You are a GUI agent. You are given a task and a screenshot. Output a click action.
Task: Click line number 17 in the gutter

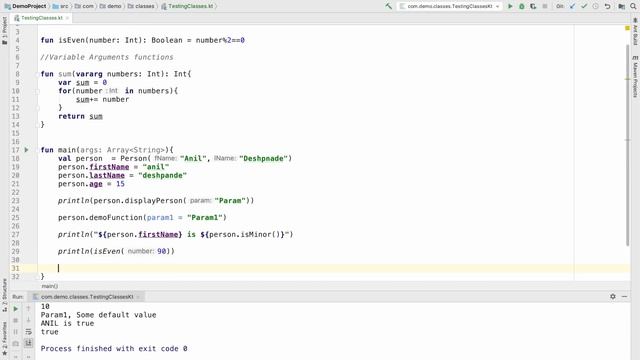pos(15,150)
